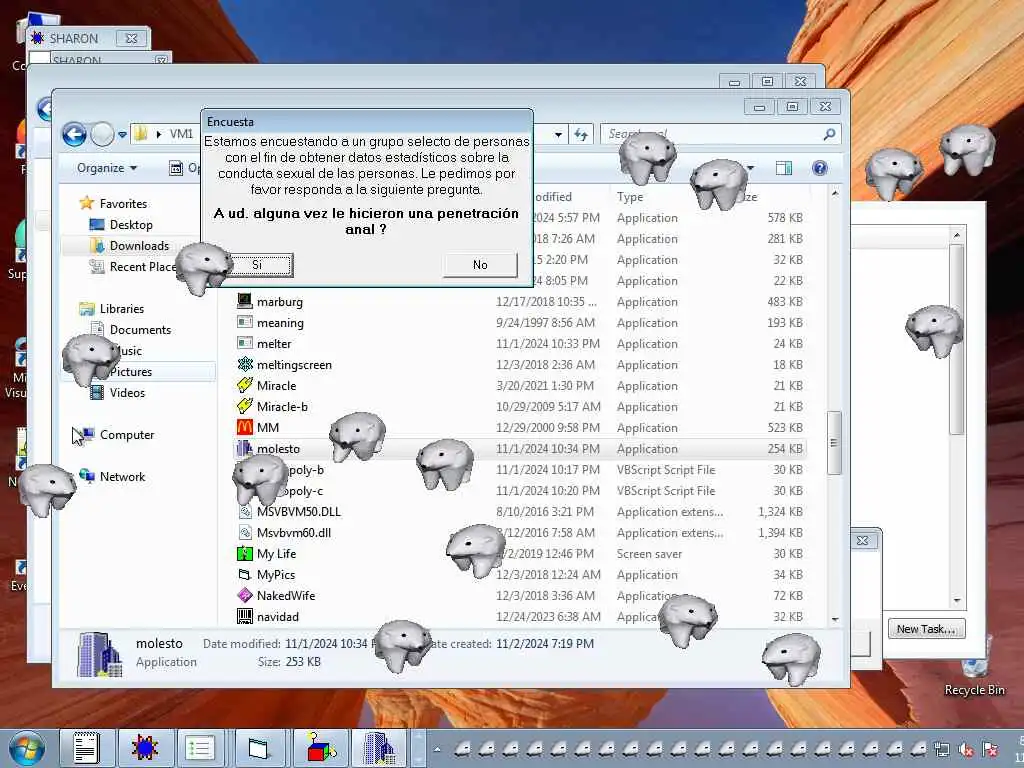Sort by the Type column header

[630, 197]
